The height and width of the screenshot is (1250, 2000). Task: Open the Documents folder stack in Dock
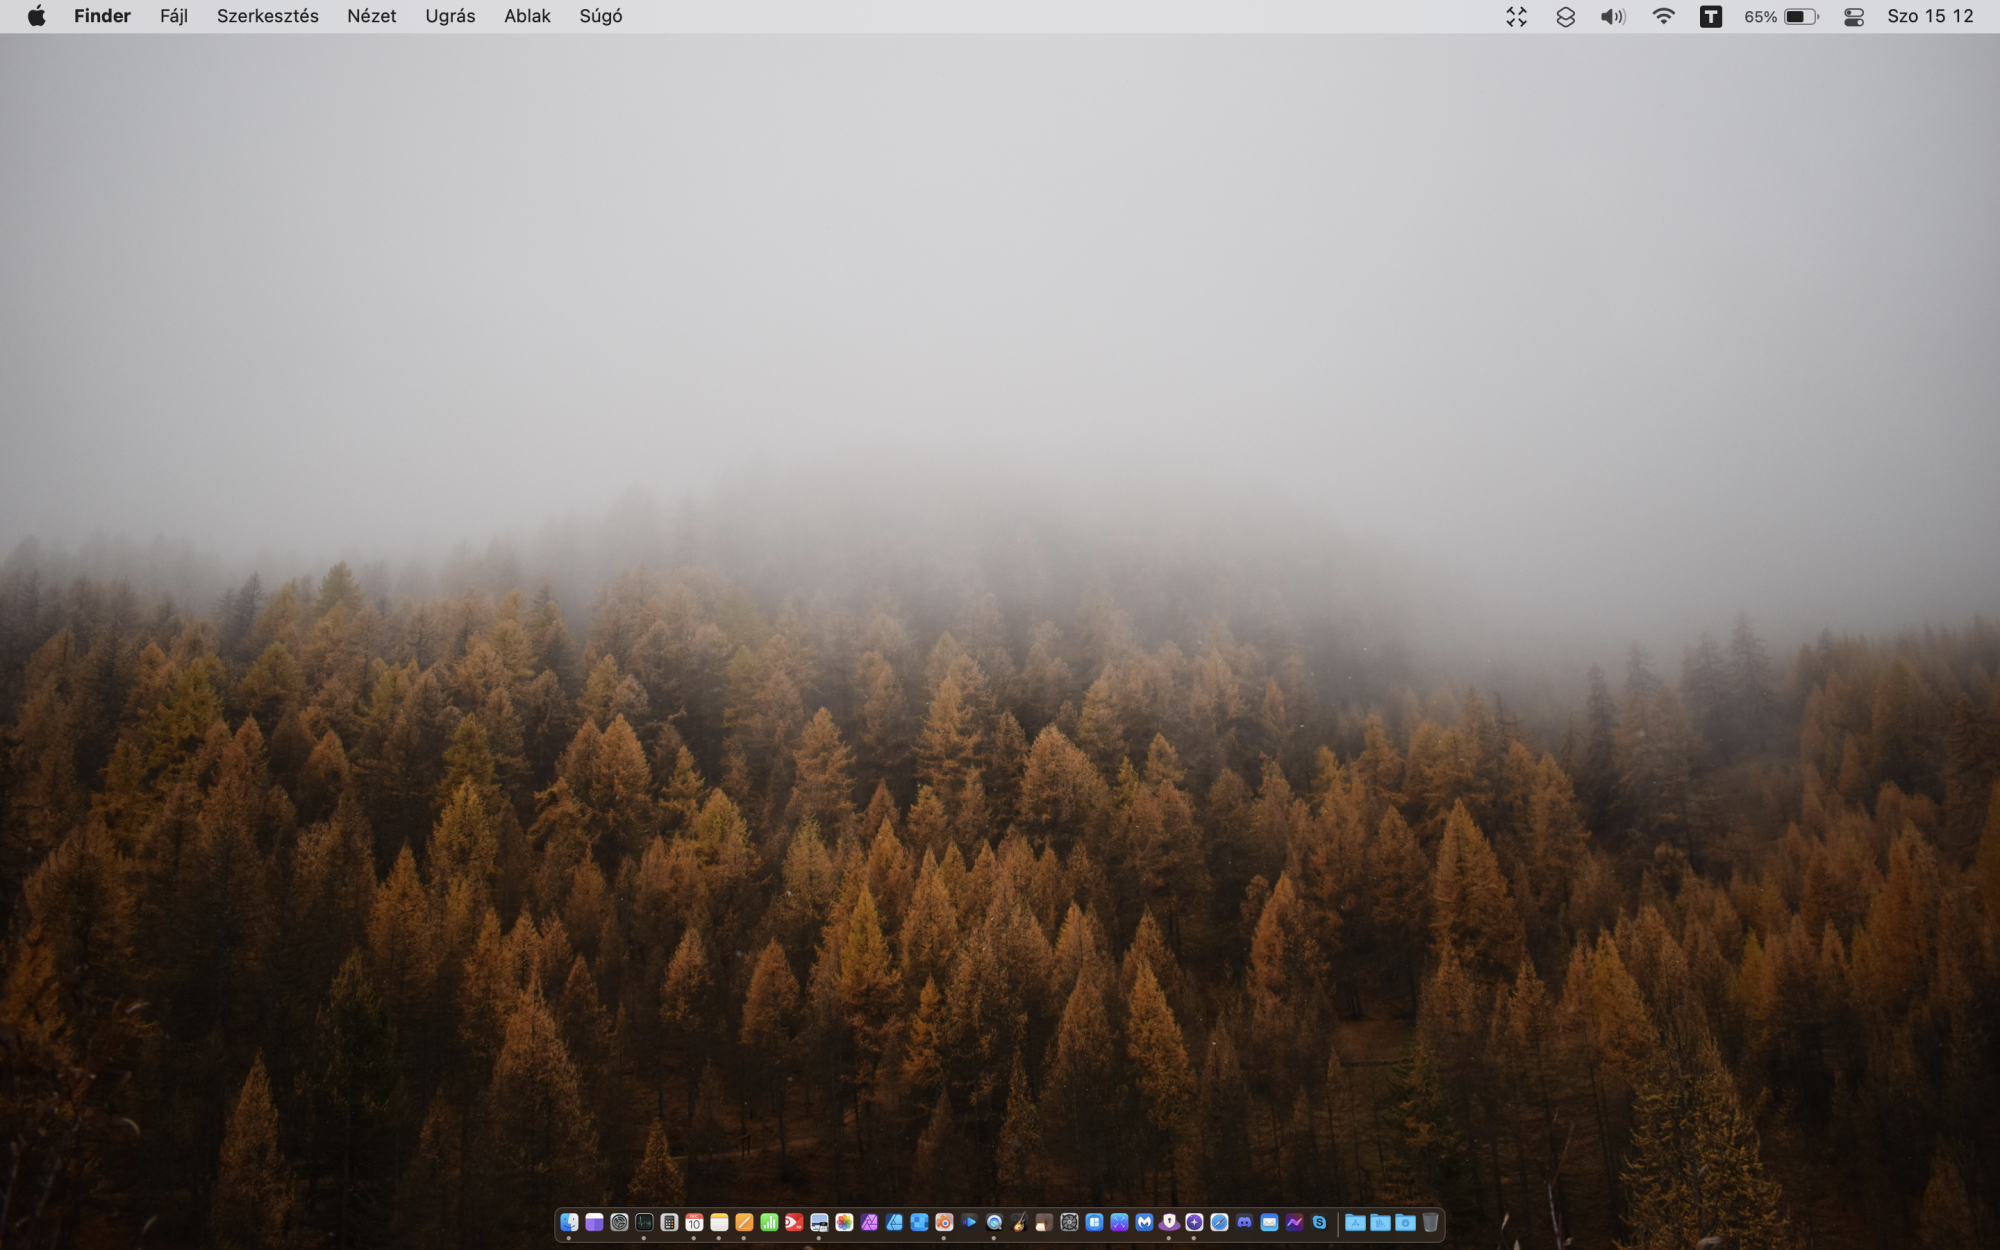[x=1380, y=1222]
